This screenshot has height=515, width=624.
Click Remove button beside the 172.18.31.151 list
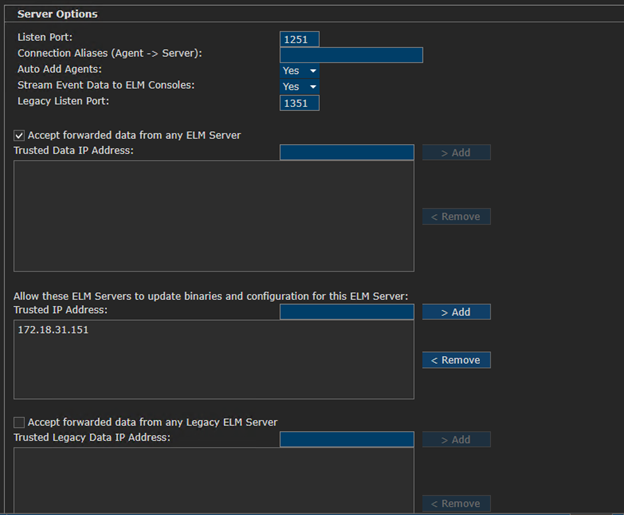(456, 360)
